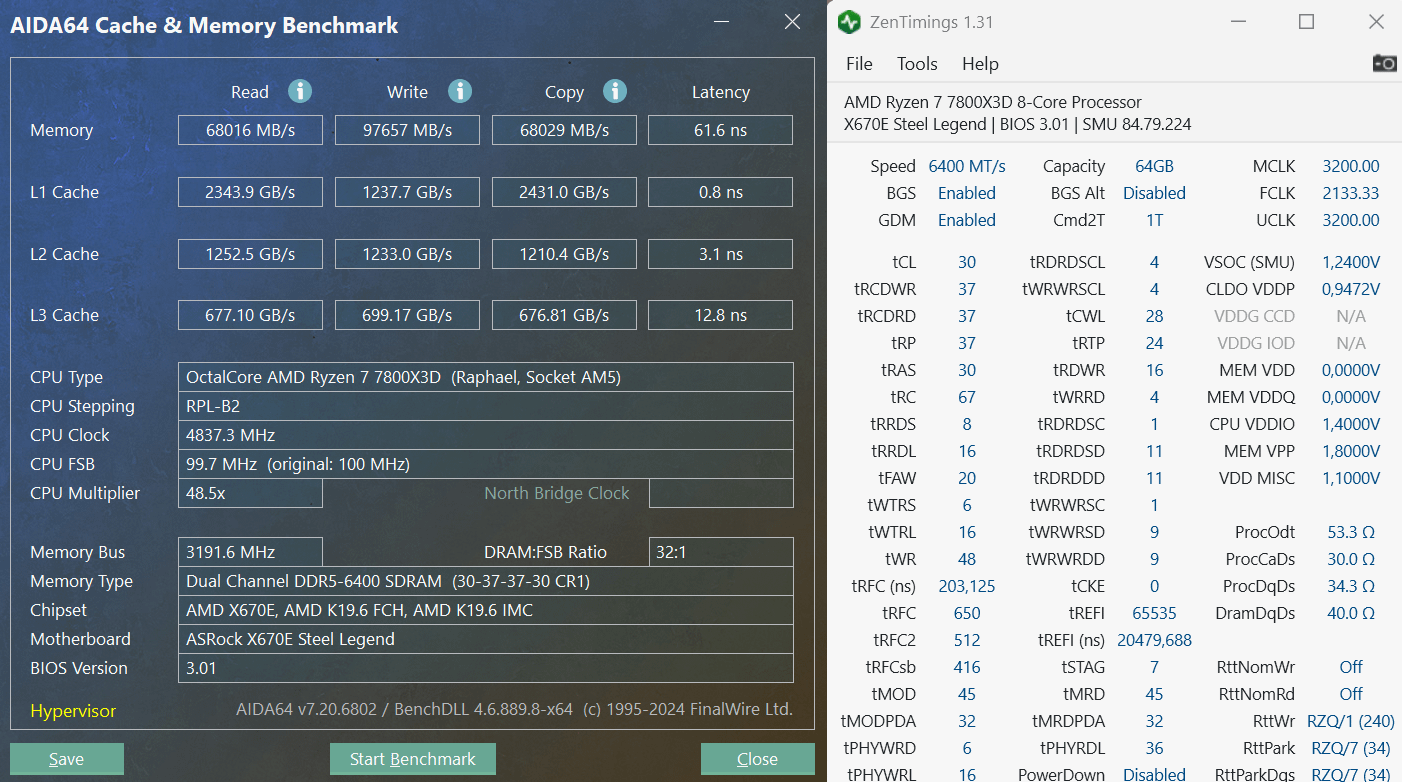Click the VSOC (SMU) value 1,2400V

[1351, 262]
